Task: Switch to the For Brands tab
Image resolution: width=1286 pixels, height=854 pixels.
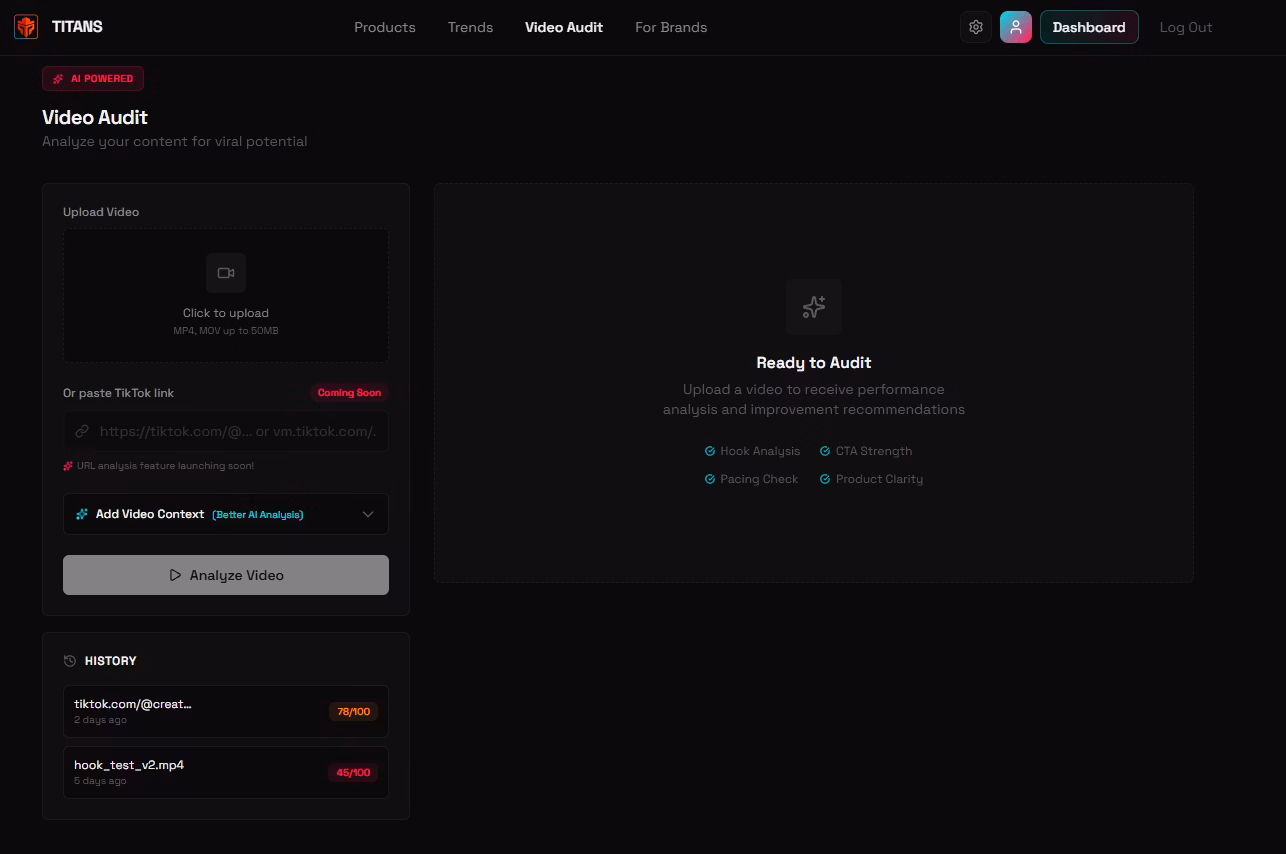Action: click(x=670, y=27)
